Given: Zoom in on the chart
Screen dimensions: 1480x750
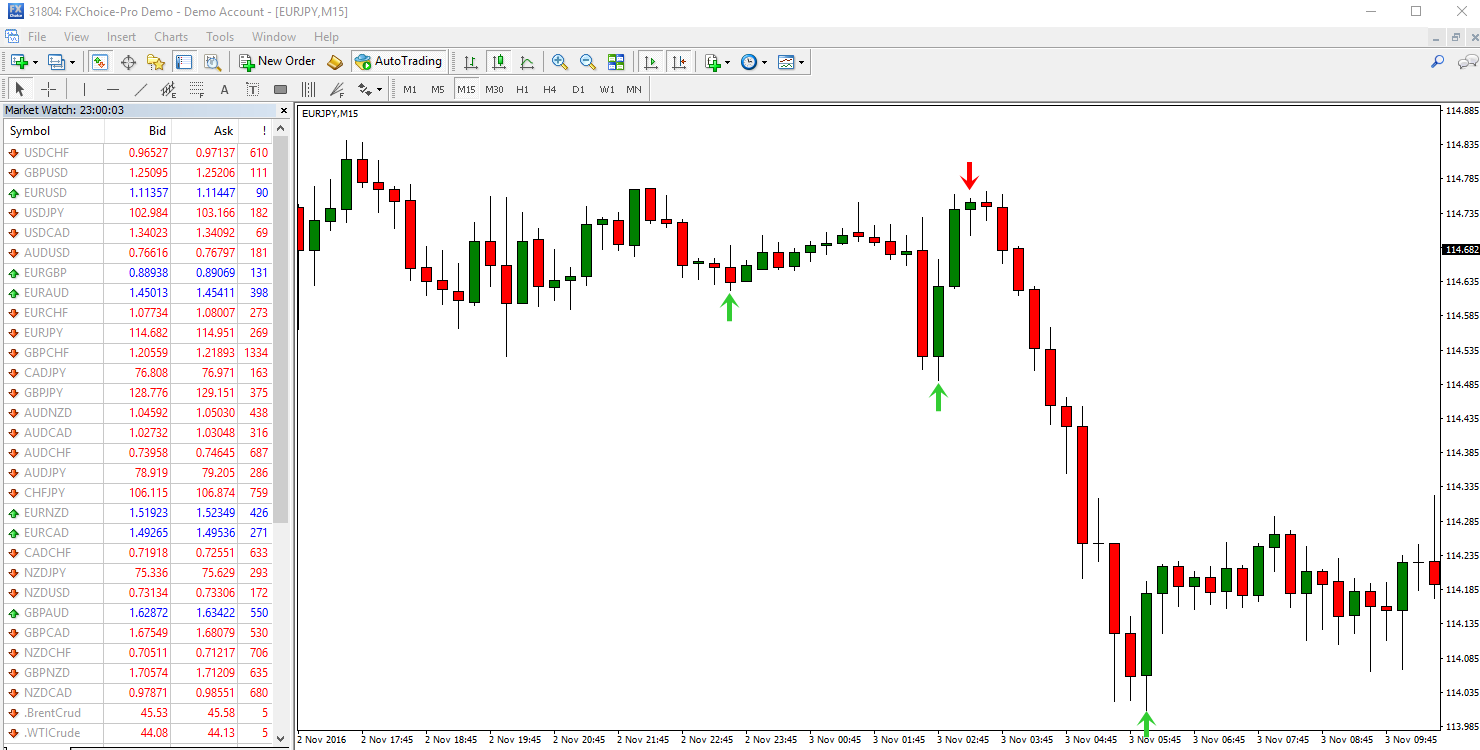Looking at the screenshot, I should [x=560, y=62].
